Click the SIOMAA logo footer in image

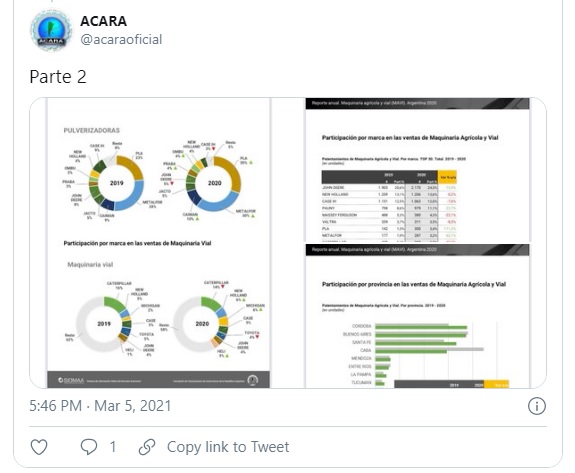click(71, 380)
